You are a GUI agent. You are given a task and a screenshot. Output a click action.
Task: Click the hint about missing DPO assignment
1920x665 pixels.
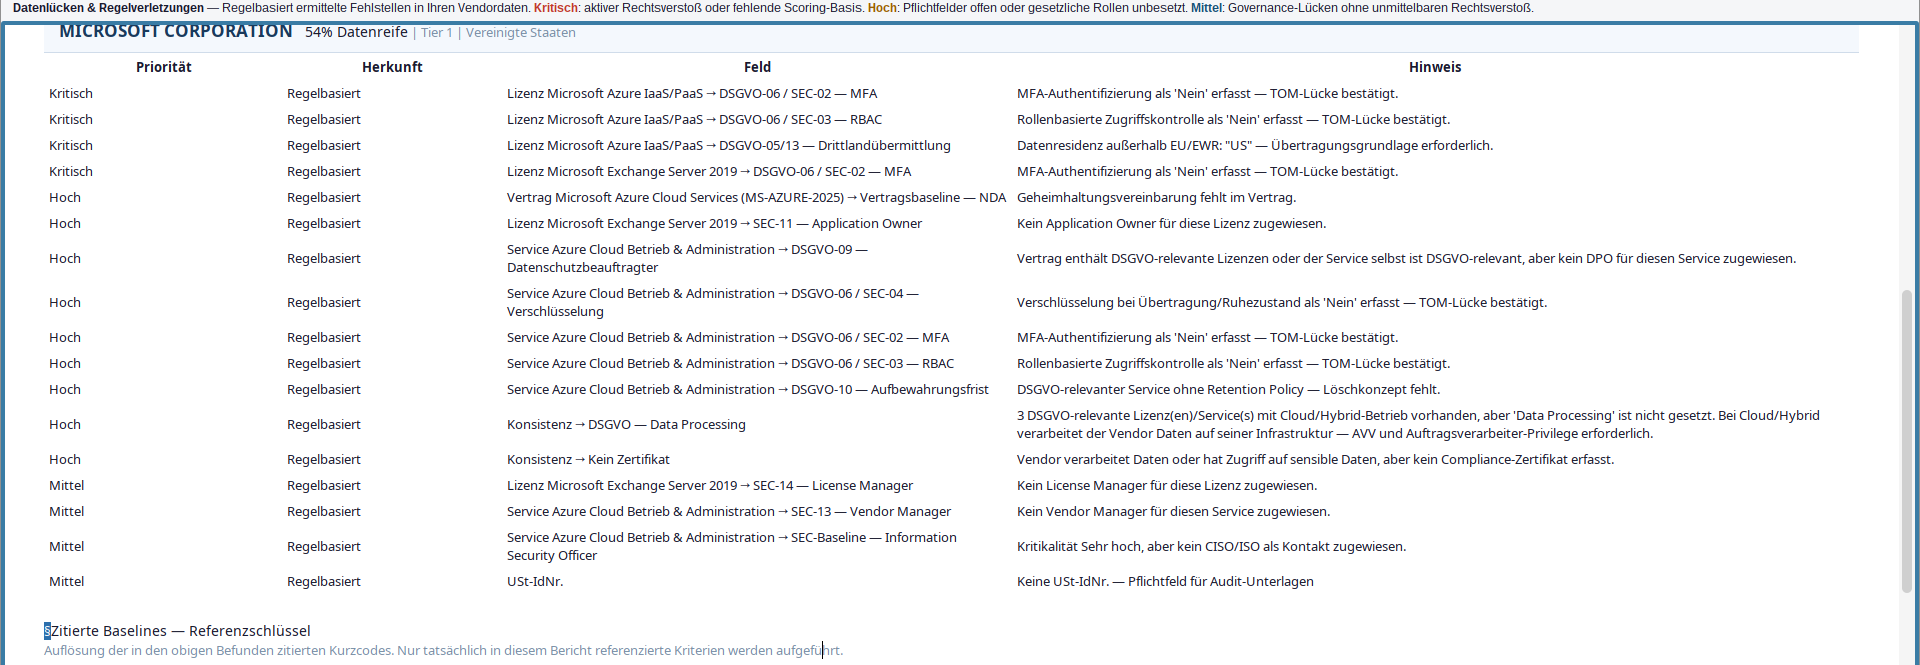1406,258
